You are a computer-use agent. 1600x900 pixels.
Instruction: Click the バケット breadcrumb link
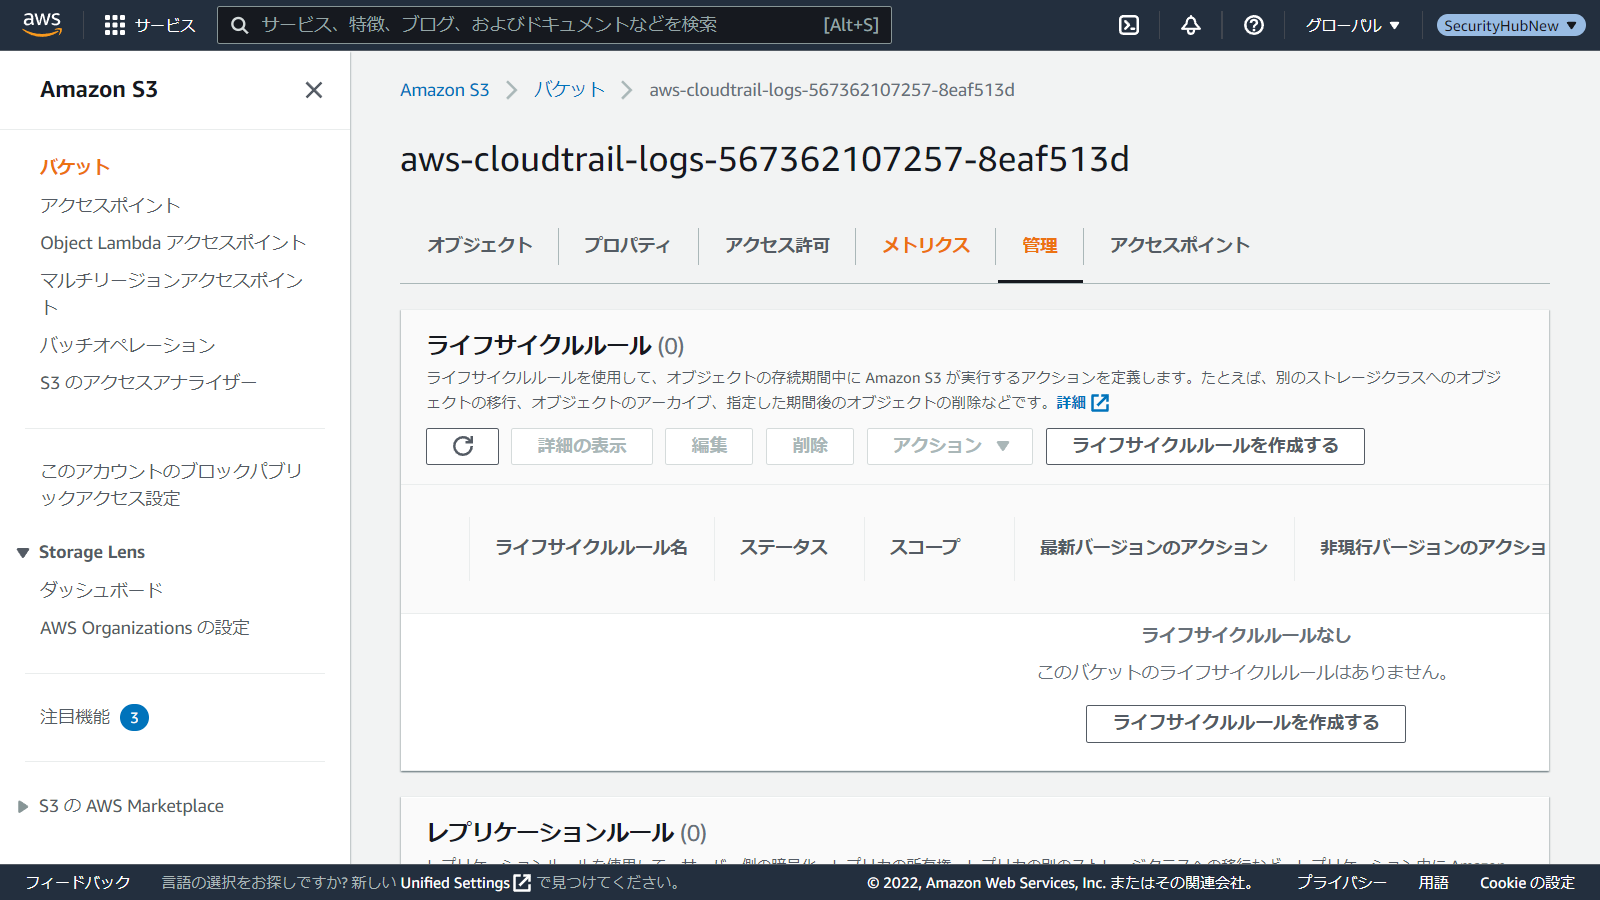(569, 90)
